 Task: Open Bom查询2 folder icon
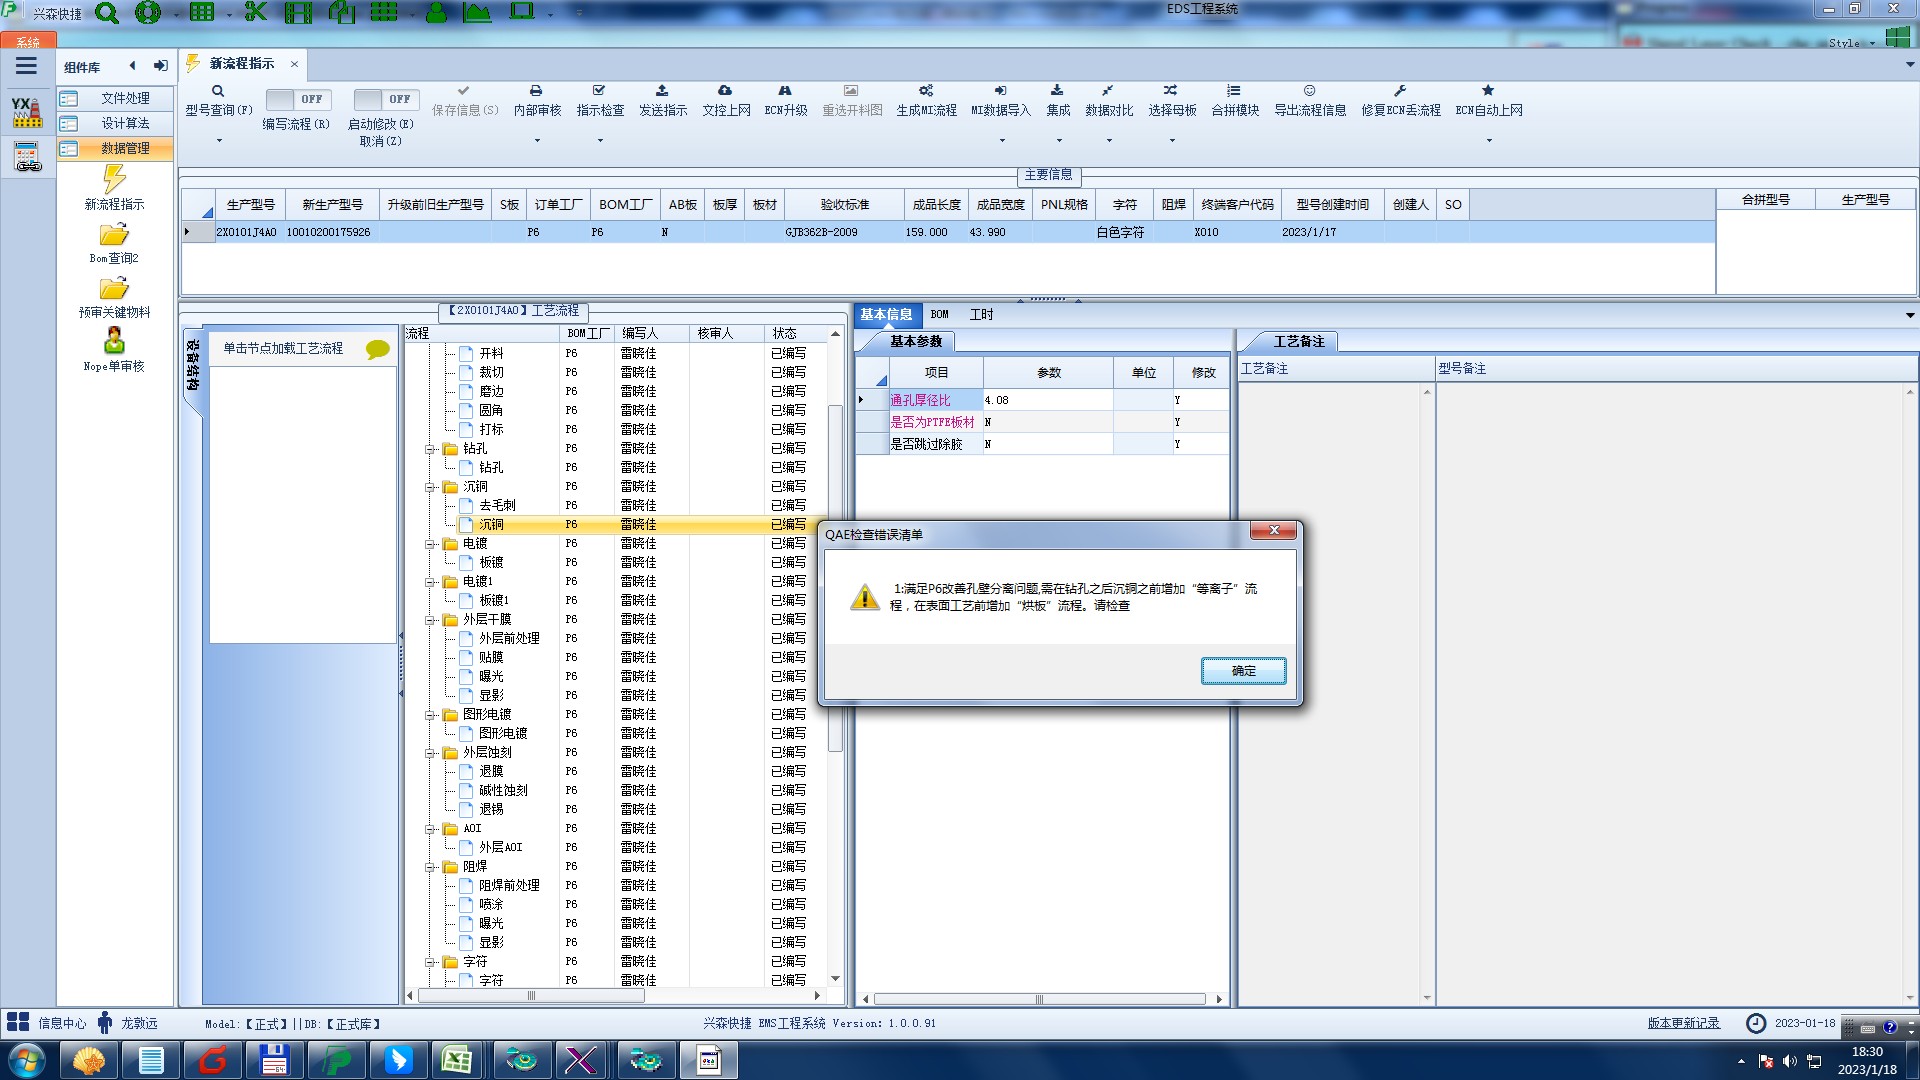[x=114, y=235]
